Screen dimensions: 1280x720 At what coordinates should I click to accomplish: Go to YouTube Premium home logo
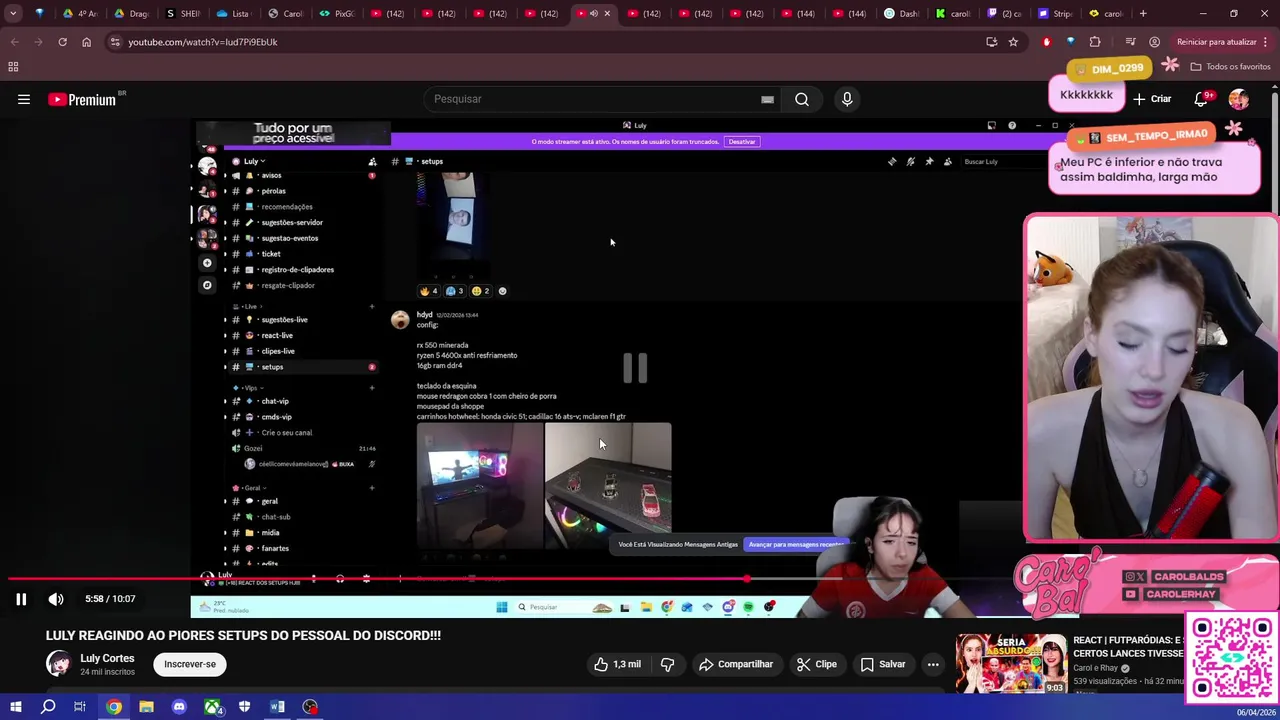pyautogui.click(x=82, y=99)
